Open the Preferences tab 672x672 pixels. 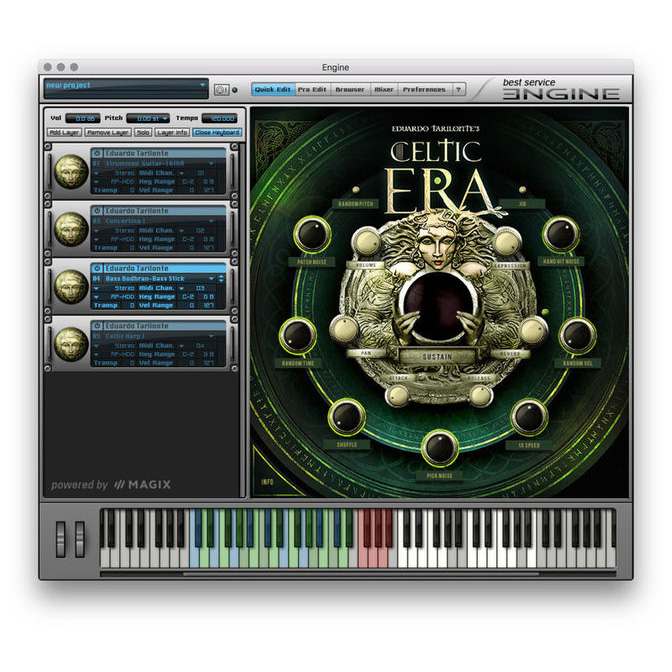(424, 90)
